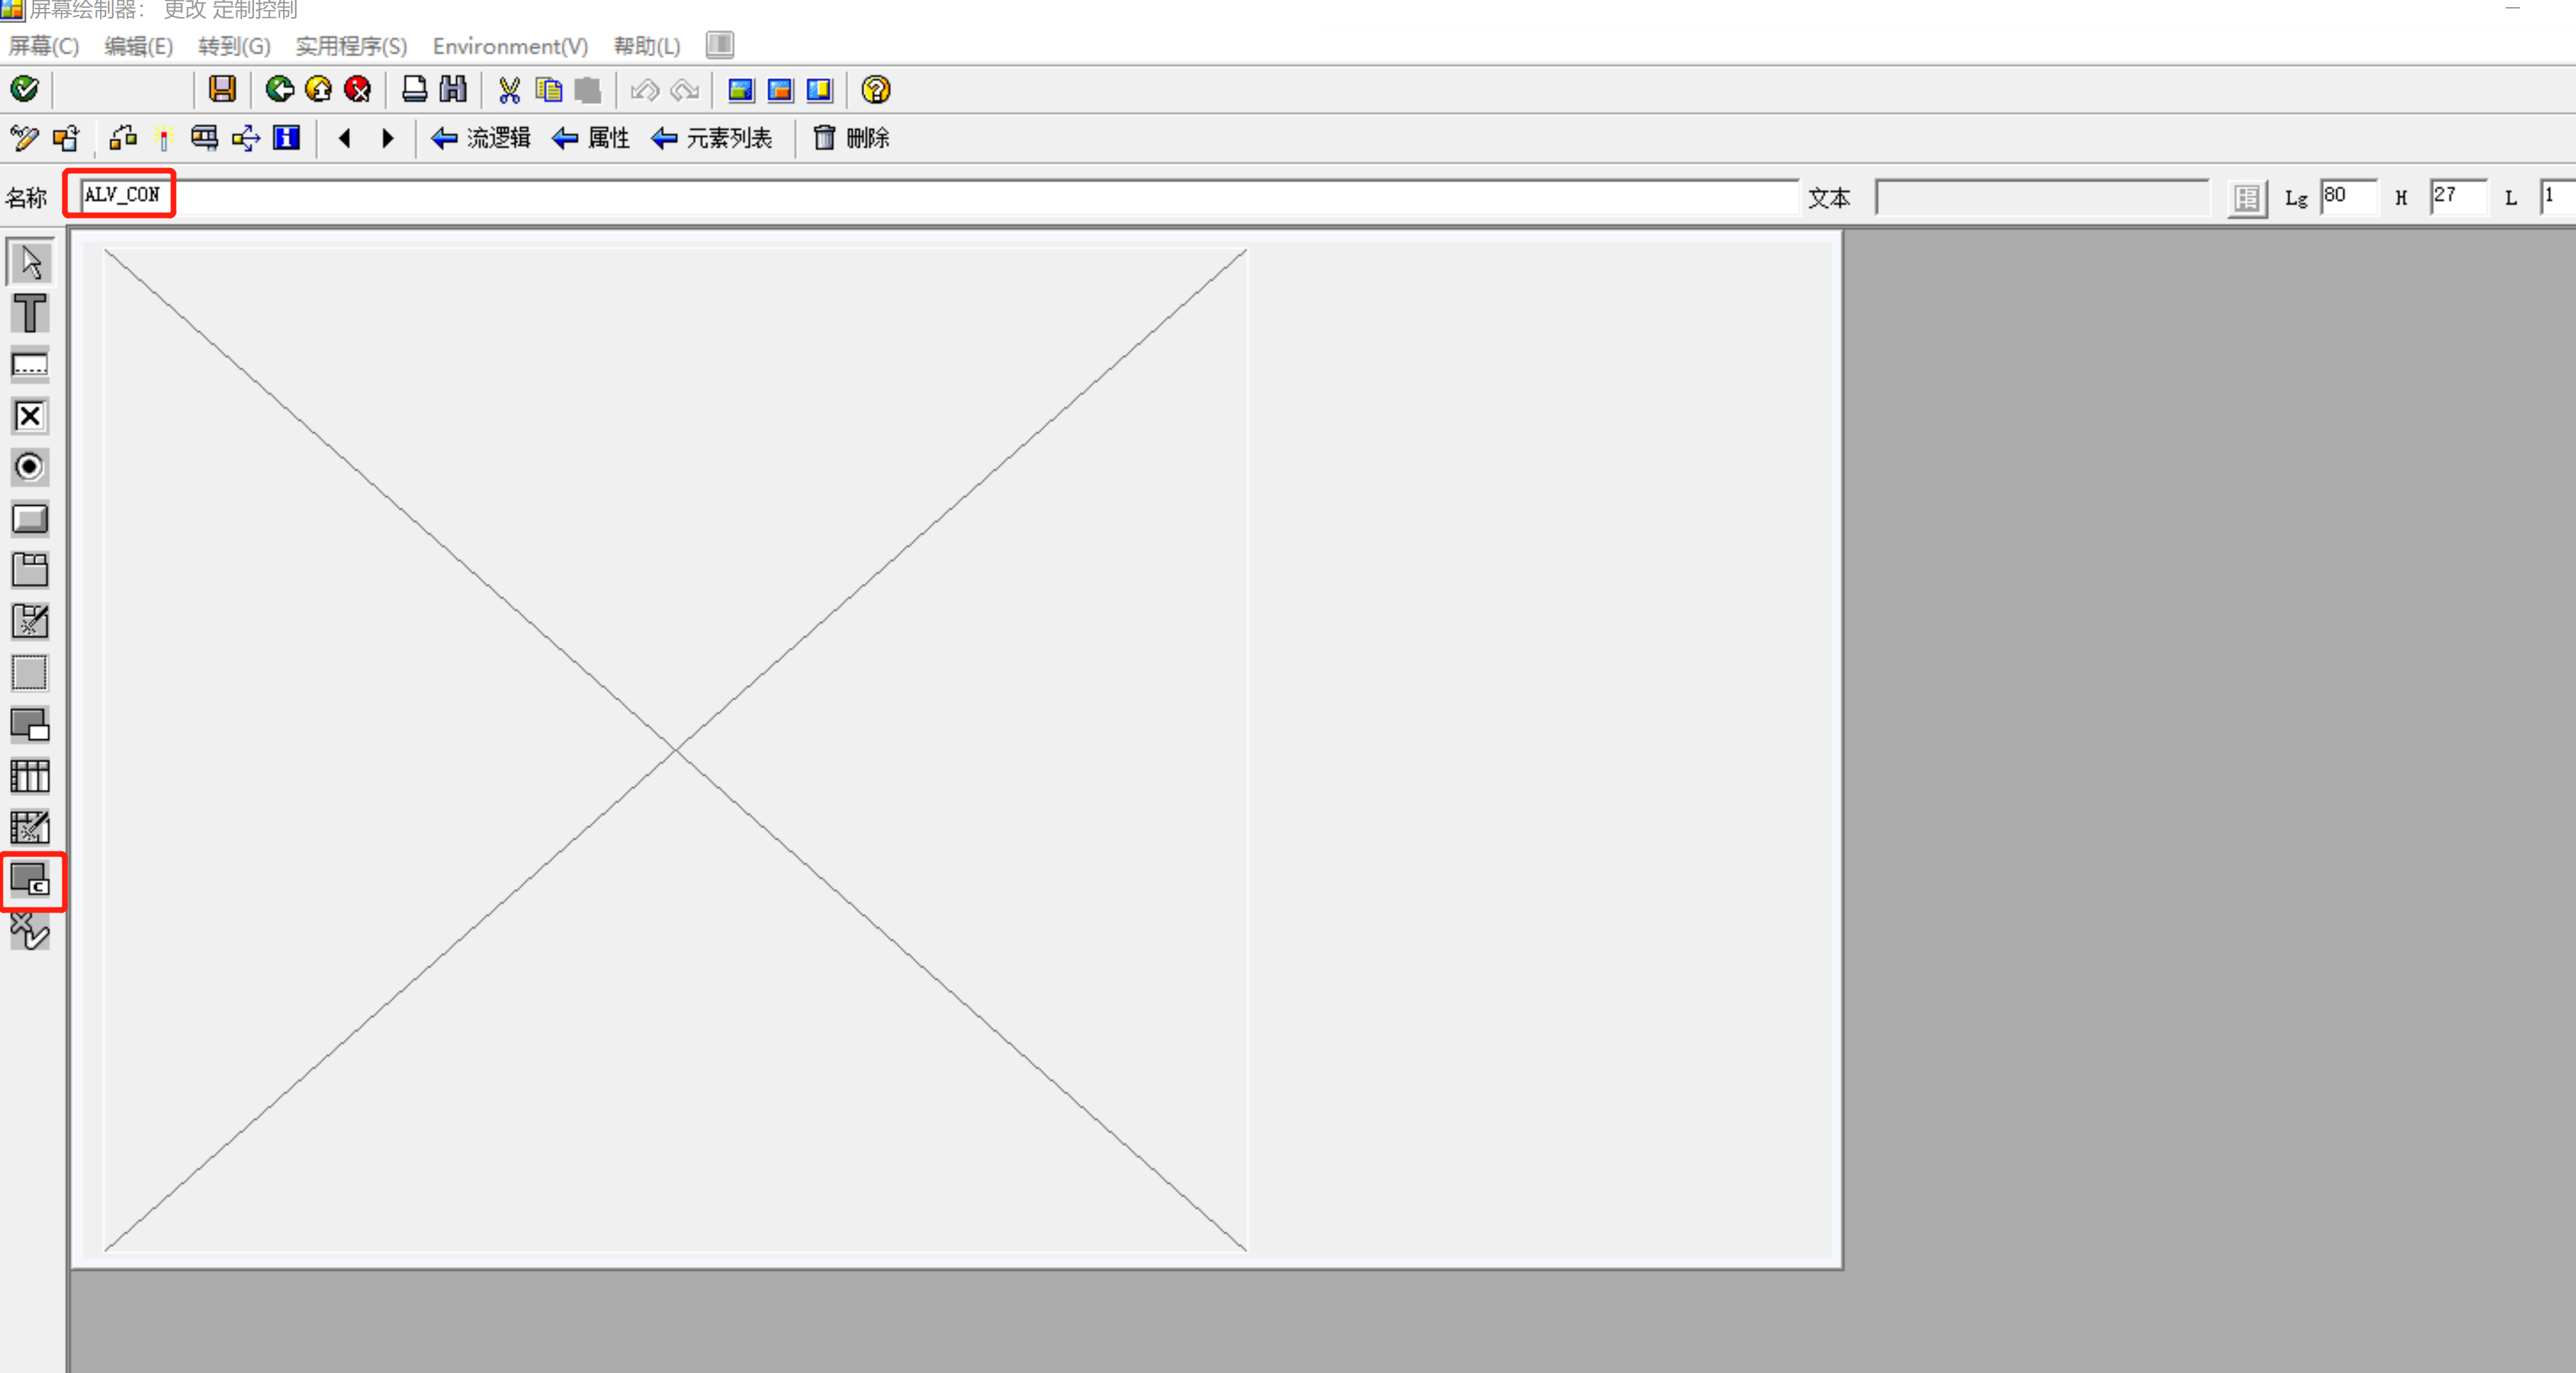The height and width of the screenshot is (1373, 2576).
Task: Select the status icon tool
Action: [30, 932]
